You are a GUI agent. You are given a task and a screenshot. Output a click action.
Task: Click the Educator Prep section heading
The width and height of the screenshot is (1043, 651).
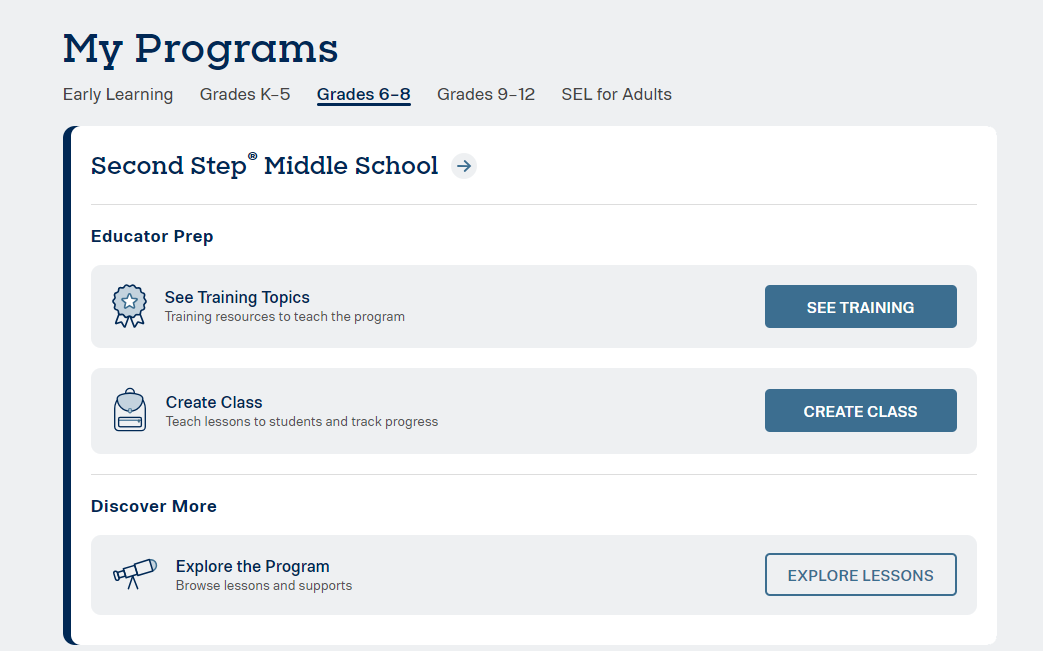[152, 236]
